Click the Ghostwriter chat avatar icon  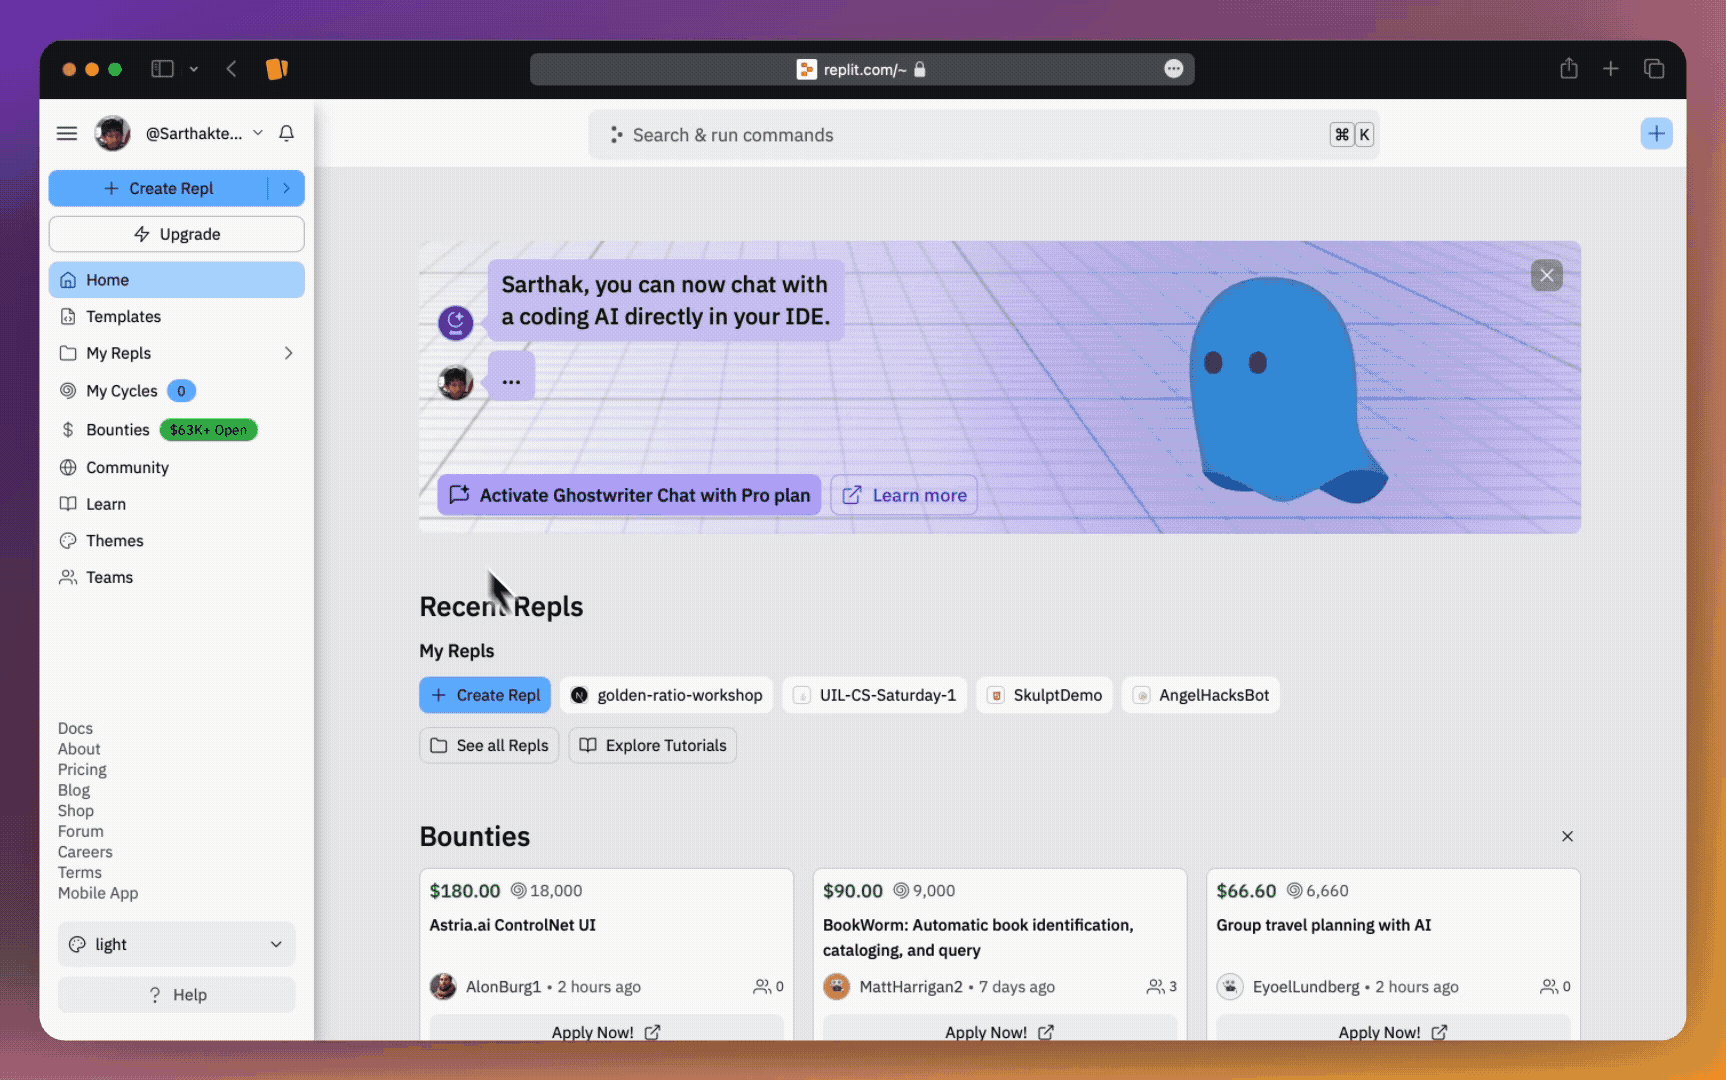tap(456, 323)
